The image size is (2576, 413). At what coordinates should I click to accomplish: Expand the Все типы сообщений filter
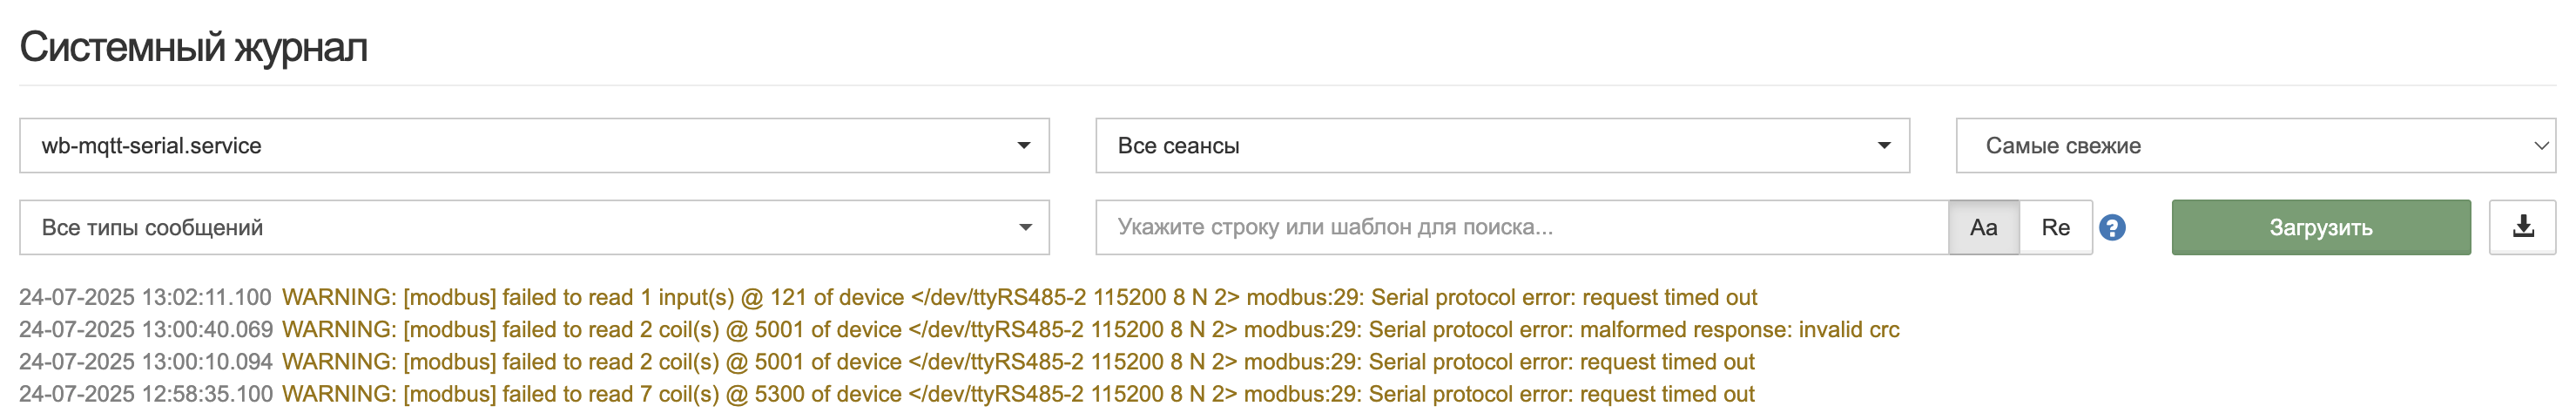pos(534,227)
